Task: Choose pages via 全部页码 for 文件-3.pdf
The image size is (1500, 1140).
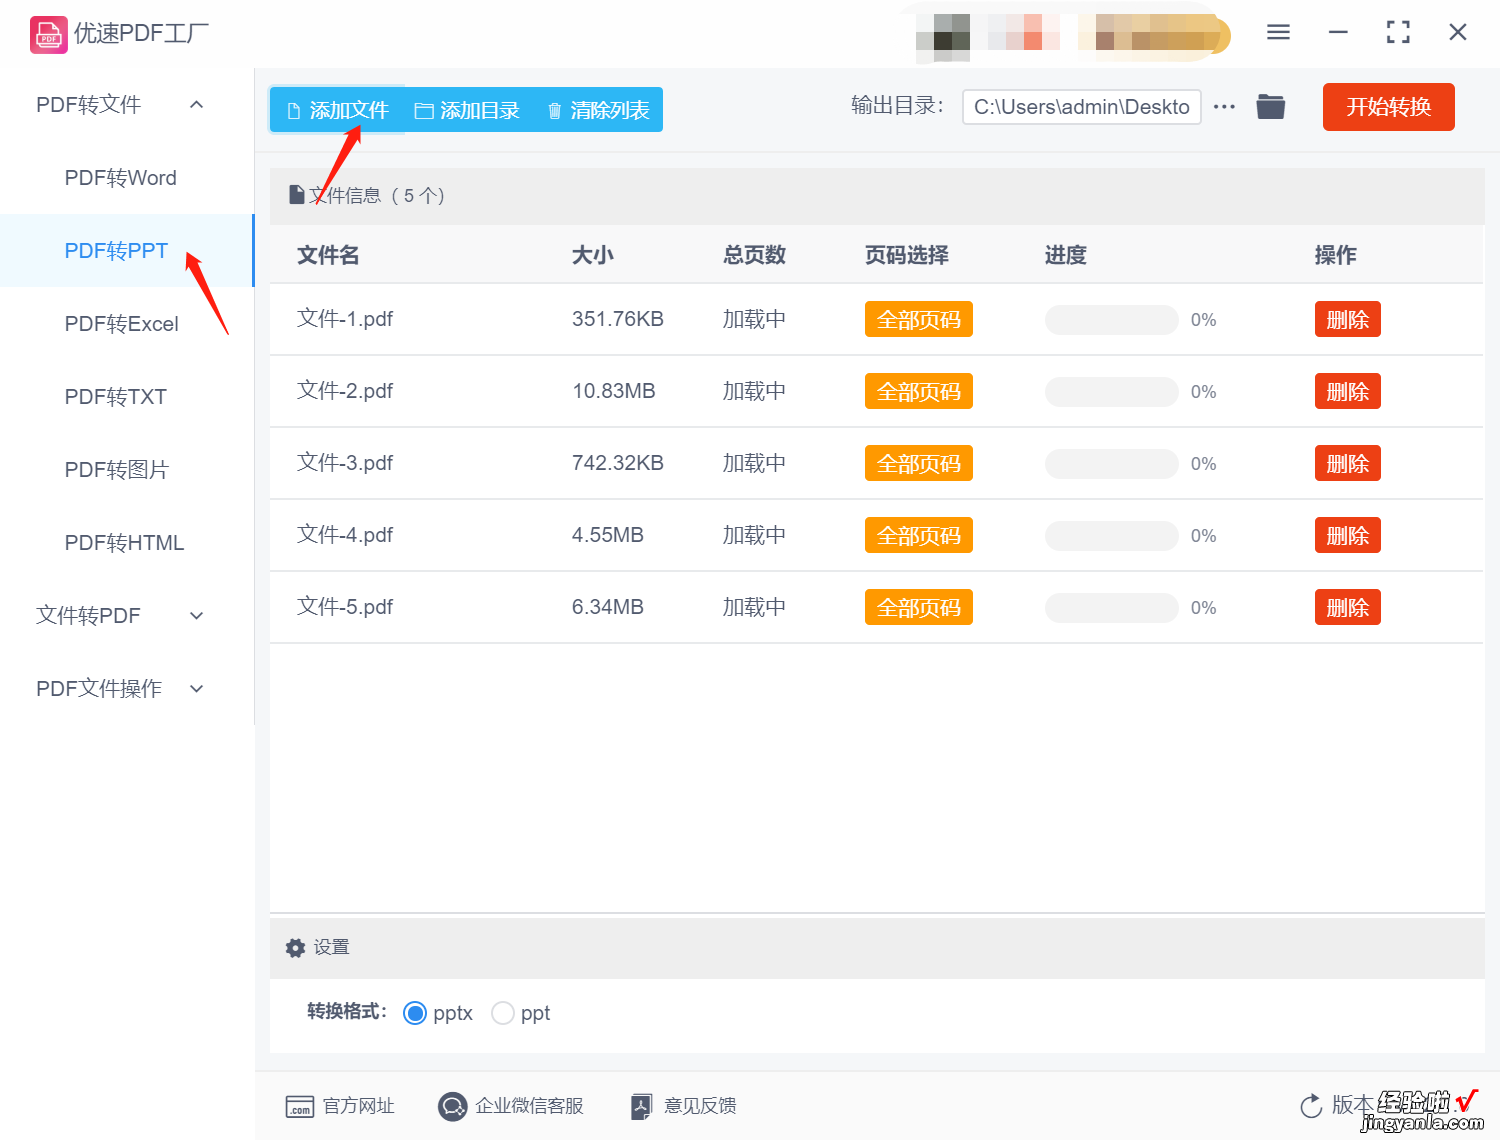Action: tap(918, 464)
